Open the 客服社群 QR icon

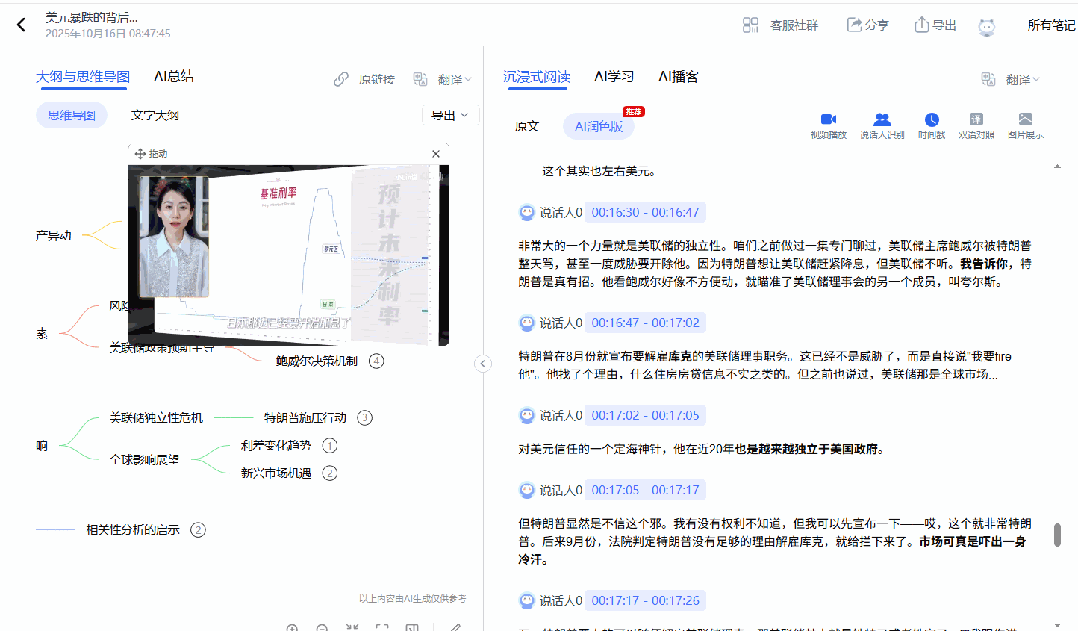click(751, 25)
